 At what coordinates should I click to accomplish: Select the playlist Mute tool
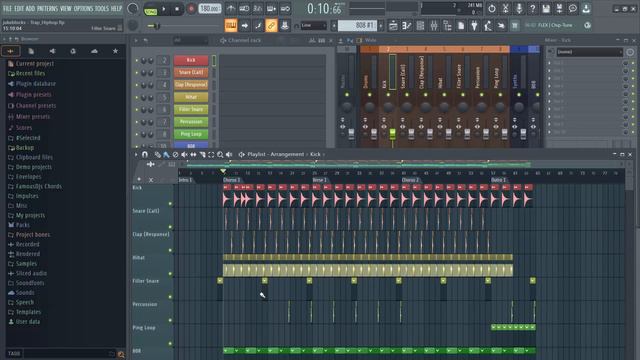pyautogui.click(x=184, y=154)
